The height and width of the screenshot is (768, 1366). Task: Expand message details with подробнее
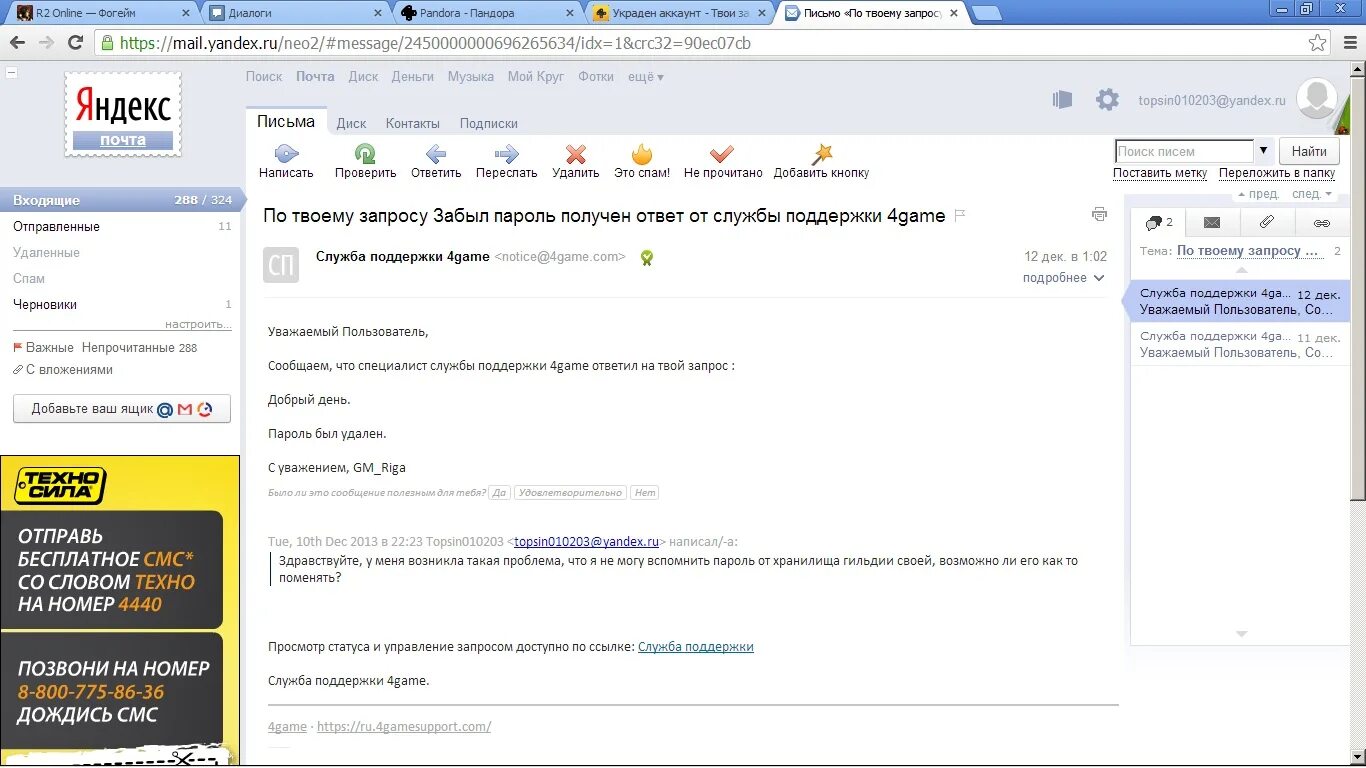tap(1063, 278)
